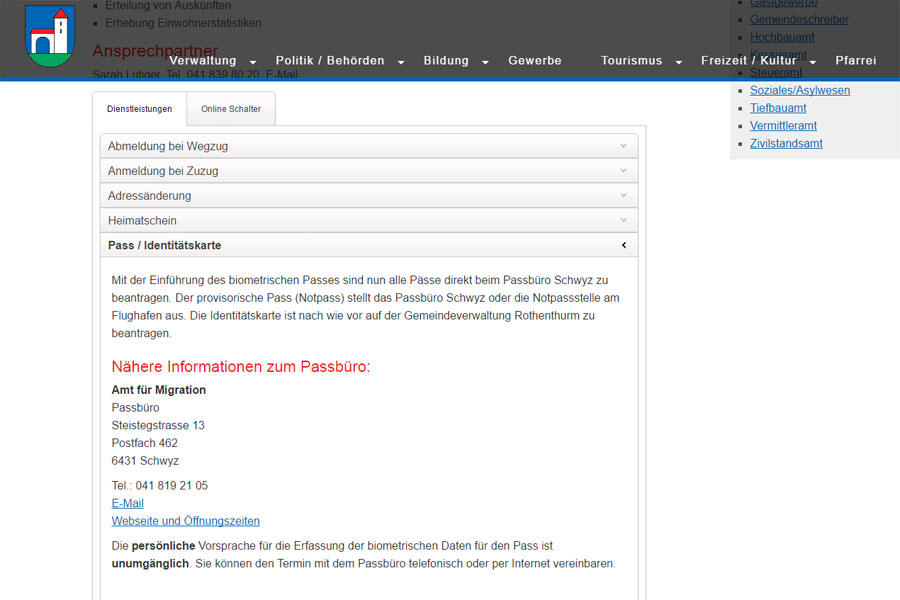Open the Vermittleramt sidebar link
This screenshot has width=900, height=600.
pos(783,126)
